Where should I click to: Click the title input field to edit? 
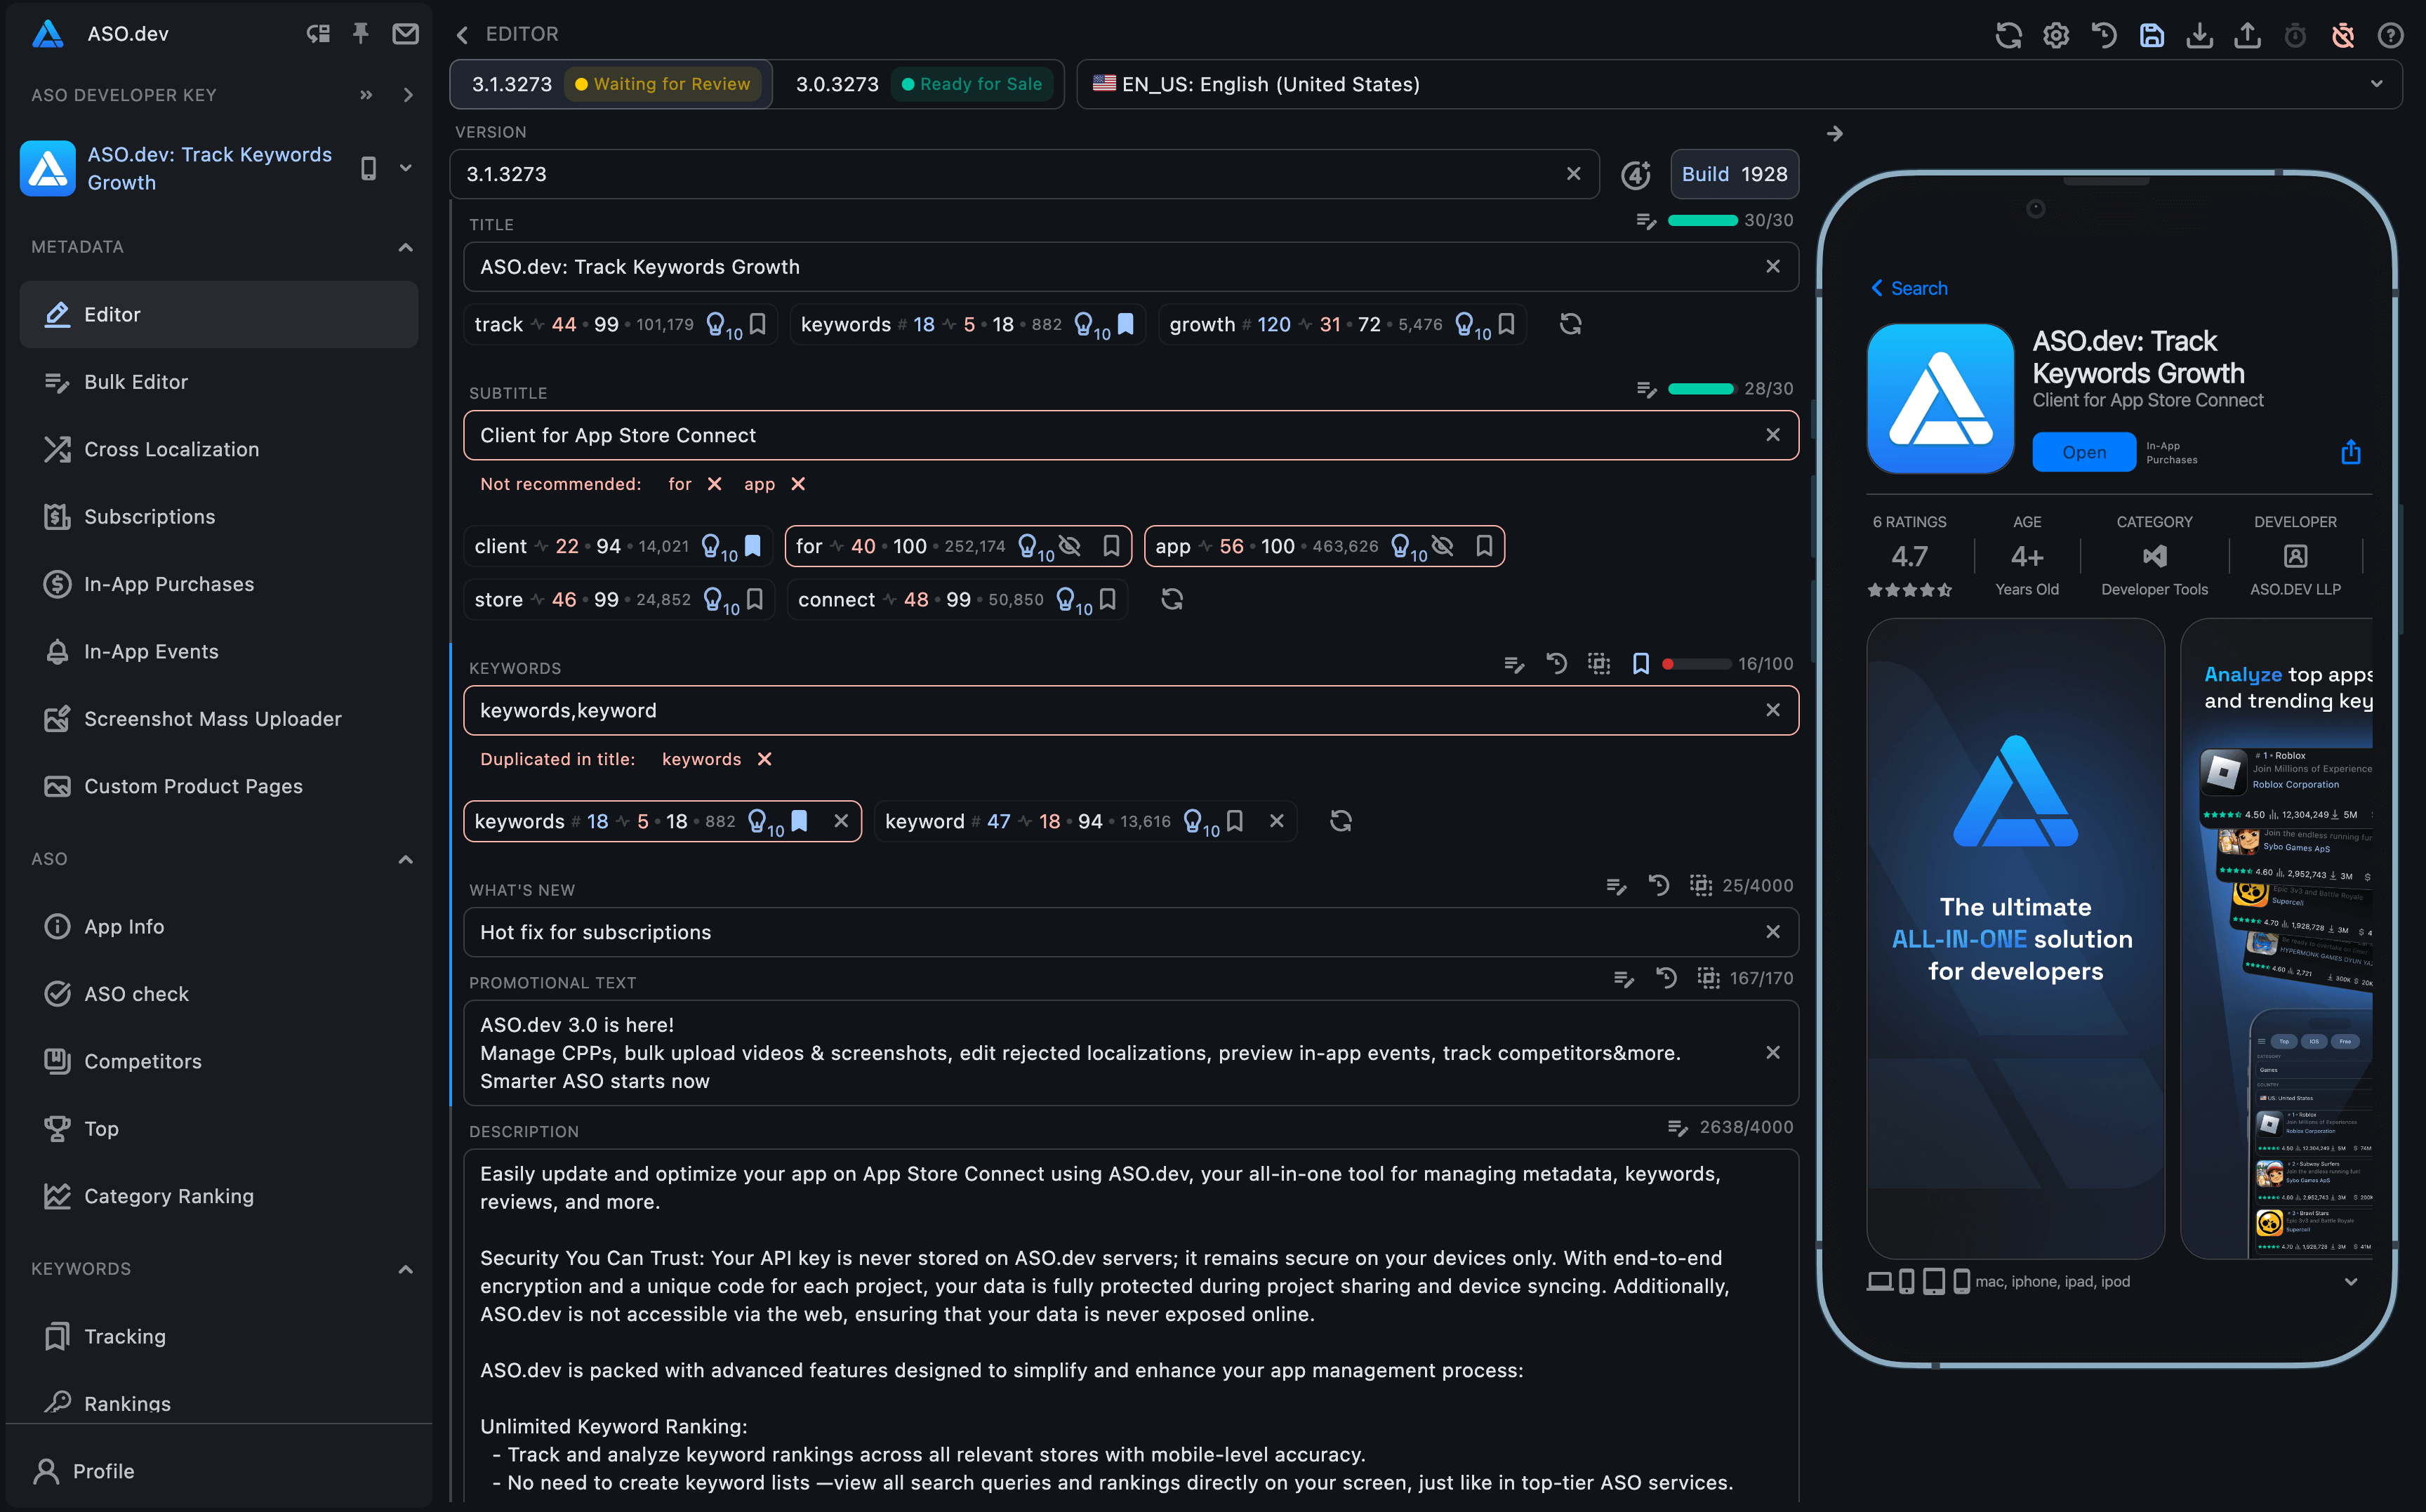[x=1130, y=267]
